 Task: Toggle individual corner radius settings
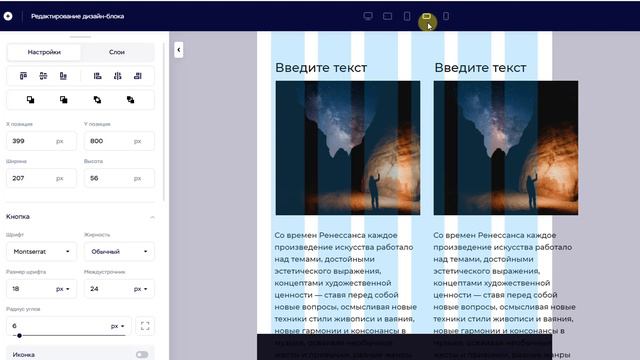pyautogui.click(x=145, y=326)
